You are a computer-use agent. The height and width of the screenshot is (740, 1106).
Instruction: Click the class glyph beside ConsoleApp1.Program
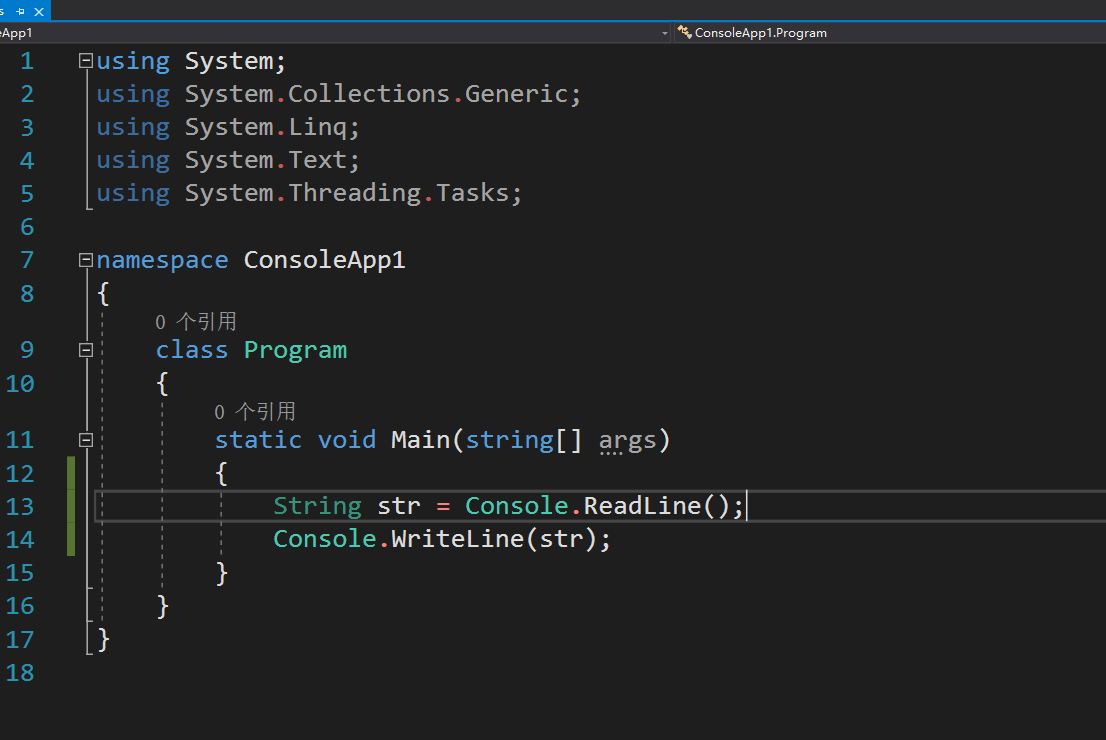(x=686, y=32)
